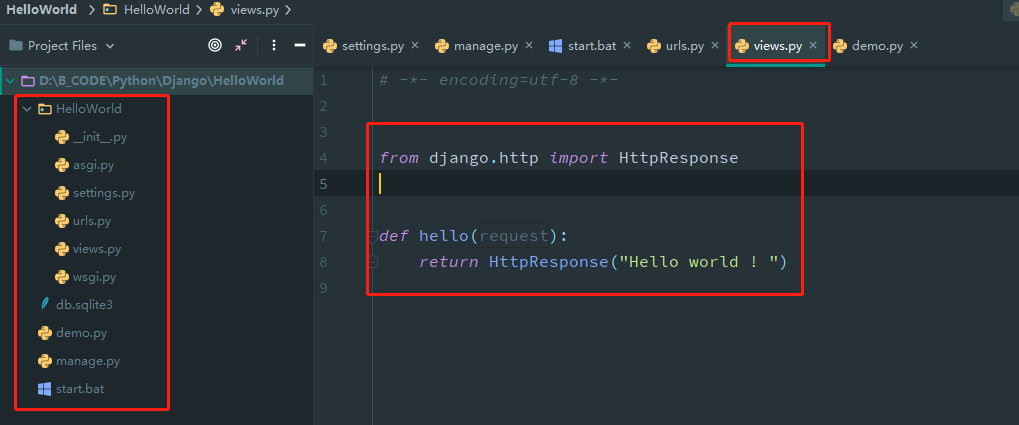The image size is (1019, 425).
Task: Click the return keyword on line 8
Action: coord(448,262)
